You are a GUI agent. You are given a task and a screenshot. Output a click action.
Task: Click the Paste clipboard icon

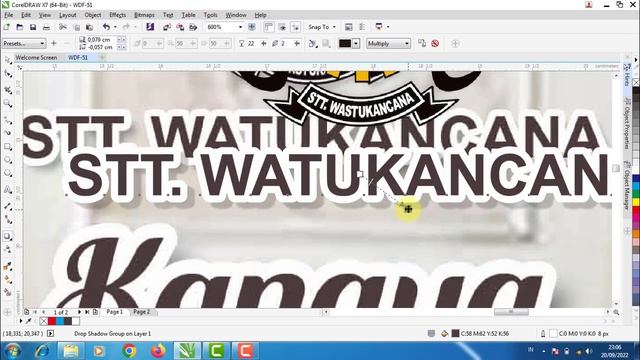pyautogui.click(x=89, y=27)
